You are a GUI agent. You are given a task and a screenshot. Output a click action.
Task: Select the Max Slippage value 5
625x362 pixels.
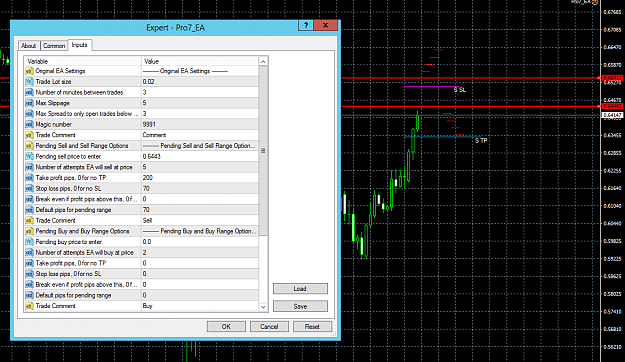pos(200,103)
